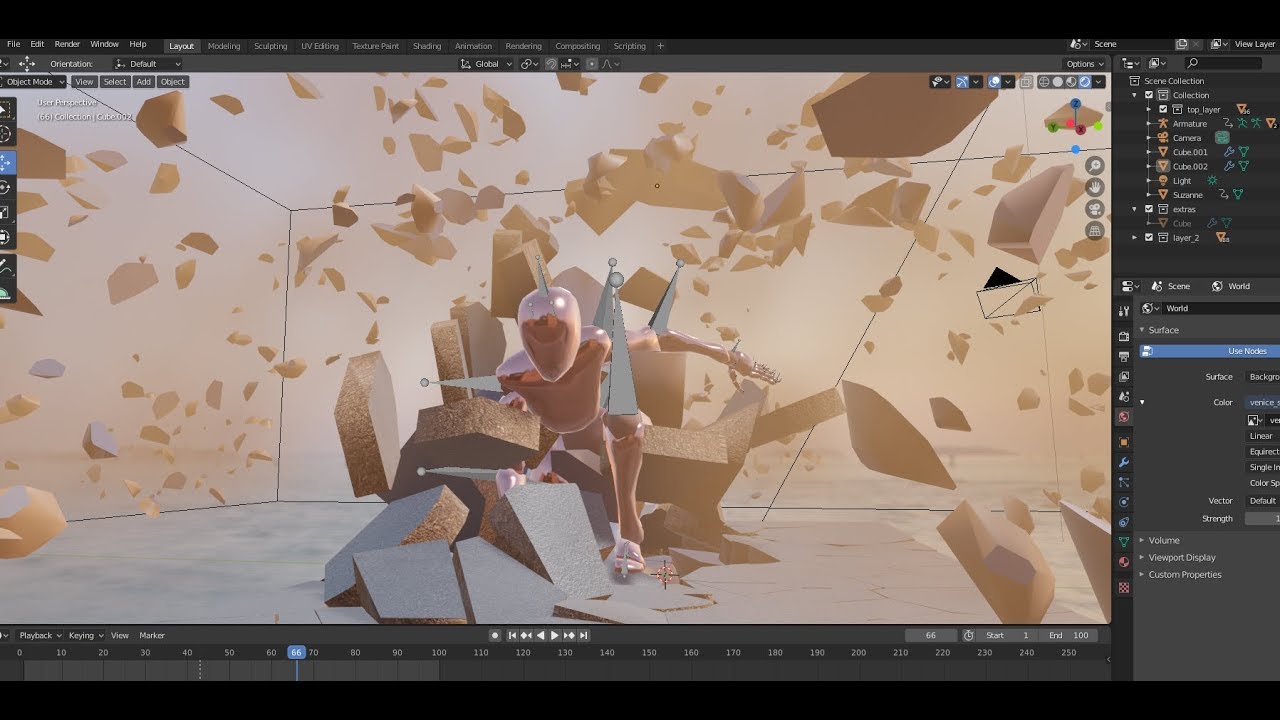Open the Object Mode dropdown
The width and height of the screenshot is (1280, 720).
34,82
